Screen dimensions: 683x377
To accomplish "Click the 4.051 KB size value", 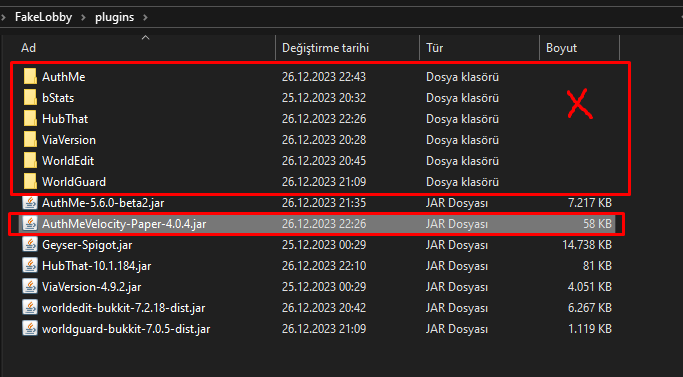I will tap(590, 287).
